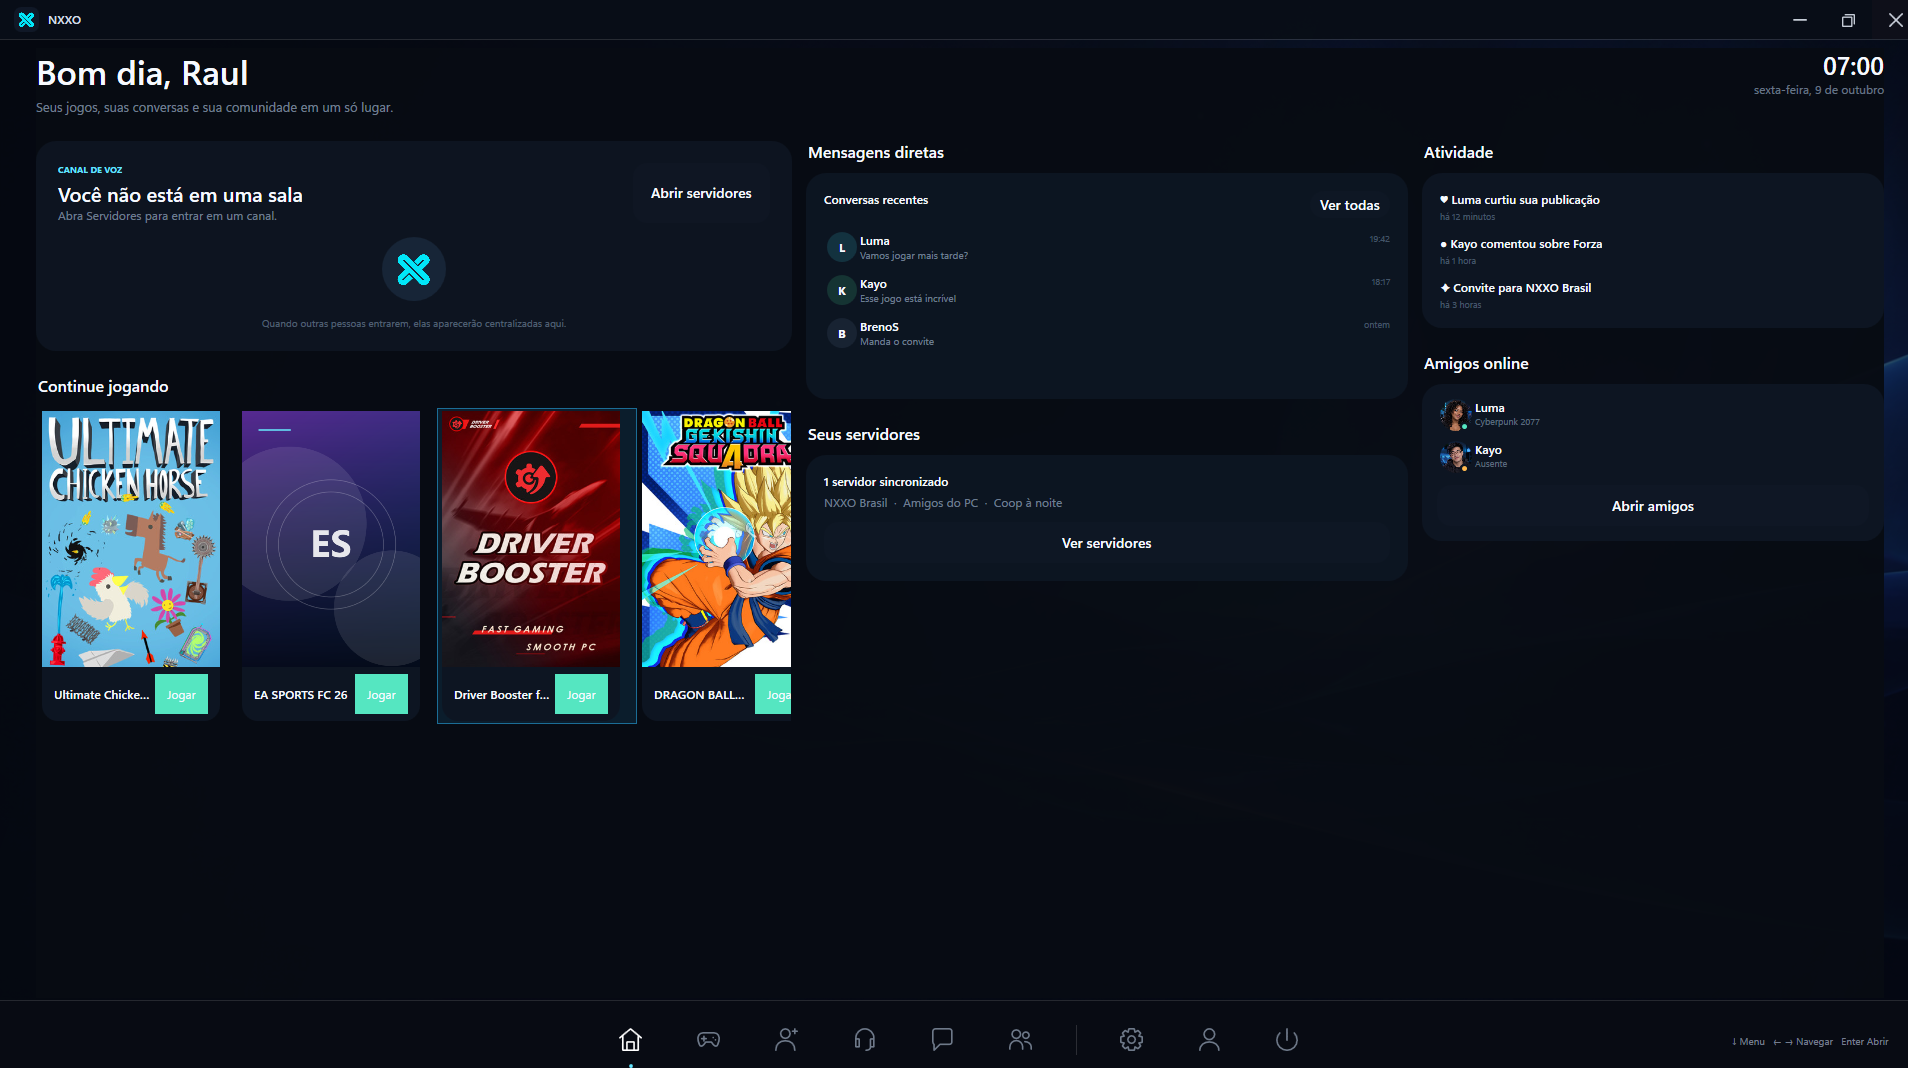Open Dragon Ball Gekishin Squadra cover art
Image resolution: width=1908 pixels, height=1068 pixels.
click(716, 539)
